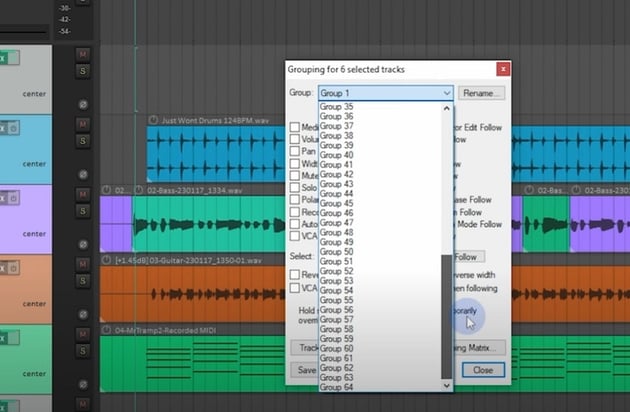Solo the blue drums track
The width and height of the screenshot is (630, 412).
(x=83, y=139)
